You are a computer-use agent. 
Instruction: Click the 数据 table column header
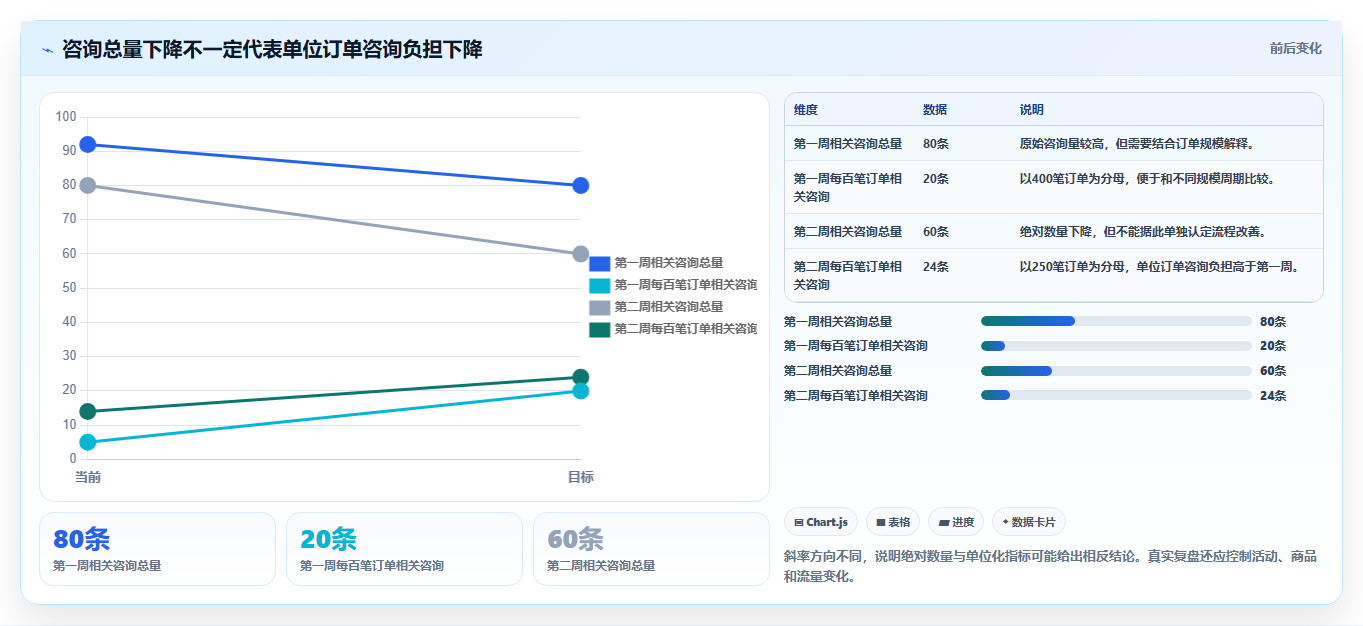(935, 110)
